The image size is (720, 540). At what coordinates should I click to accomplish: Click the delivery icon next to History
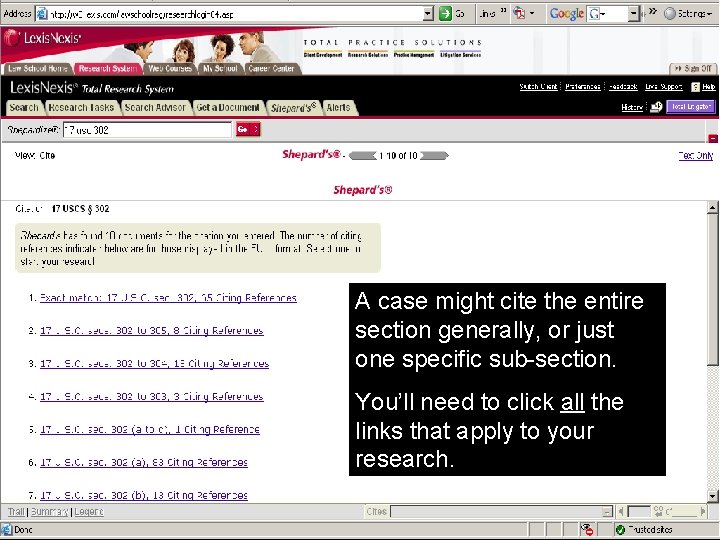click(656, 107)
